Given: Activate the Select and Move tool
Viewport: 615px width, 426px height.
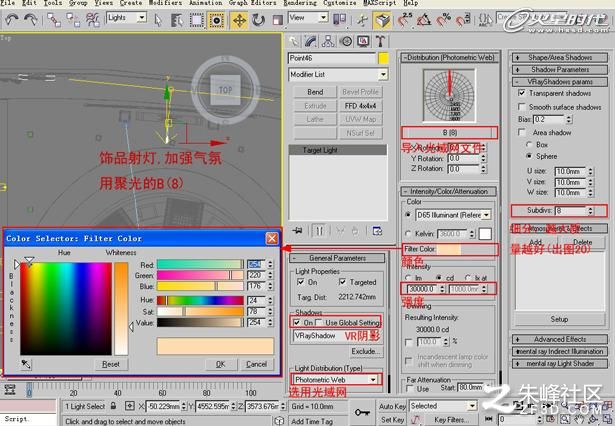Looking at the screenshot, I should (239, 20).
